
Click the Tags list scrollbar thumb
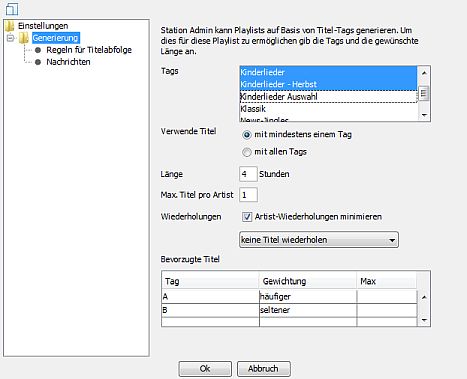[424, 93]
